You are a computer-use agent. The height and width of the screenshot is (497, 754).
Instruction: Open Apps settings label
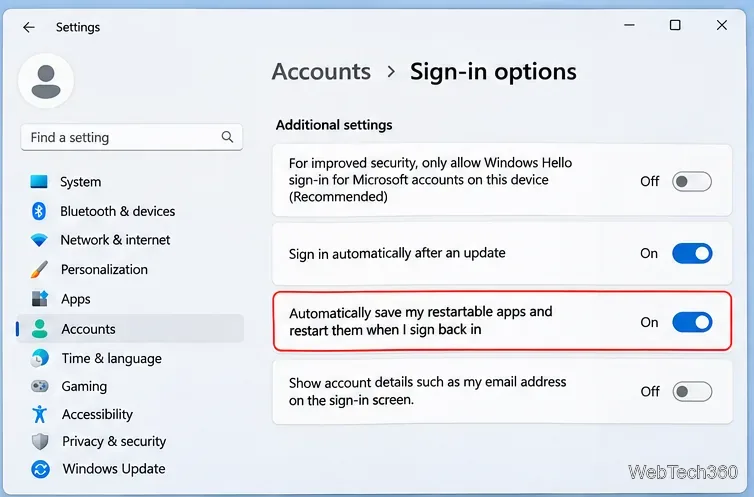[x=76, y=299]
